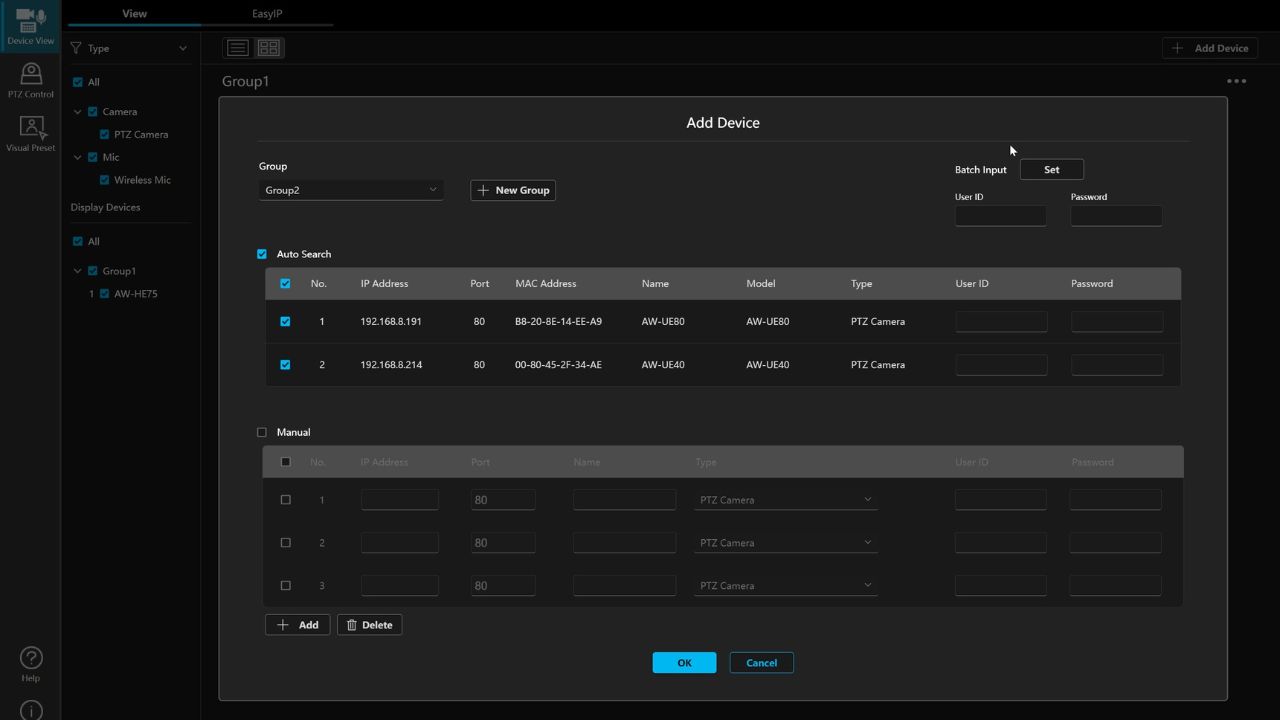Collapse the Type filter section
Viewport: 1280px width, 720px height.
[x=183, y=48]
